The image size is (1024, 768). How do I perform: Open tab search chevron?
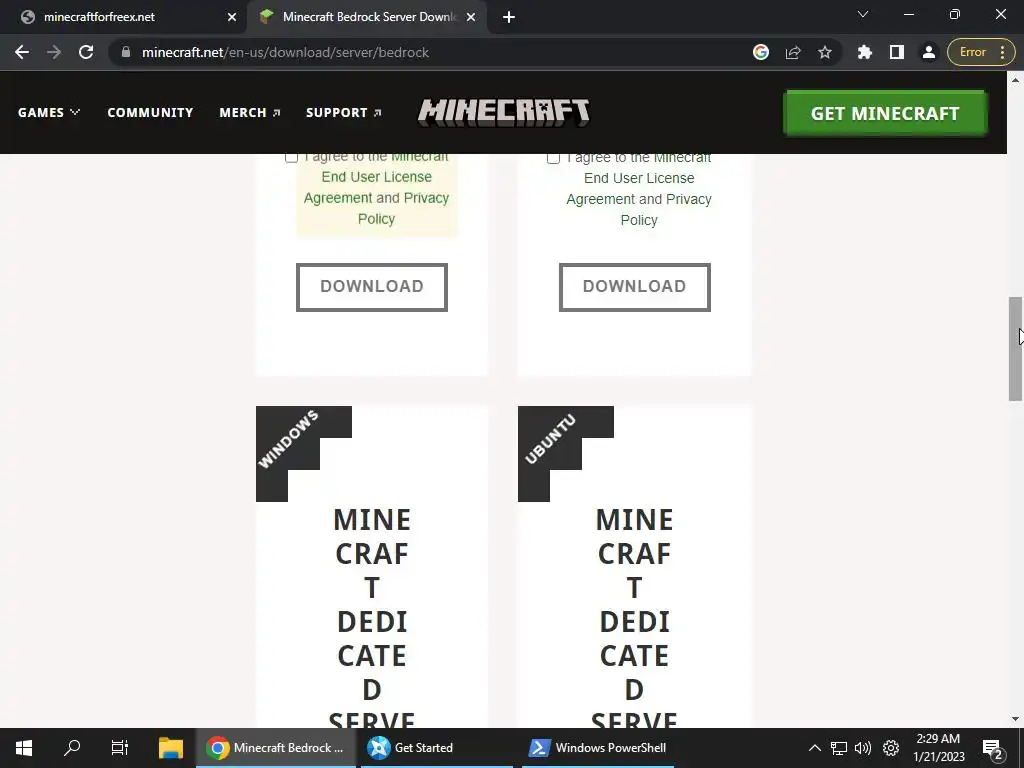click(863, 14)
